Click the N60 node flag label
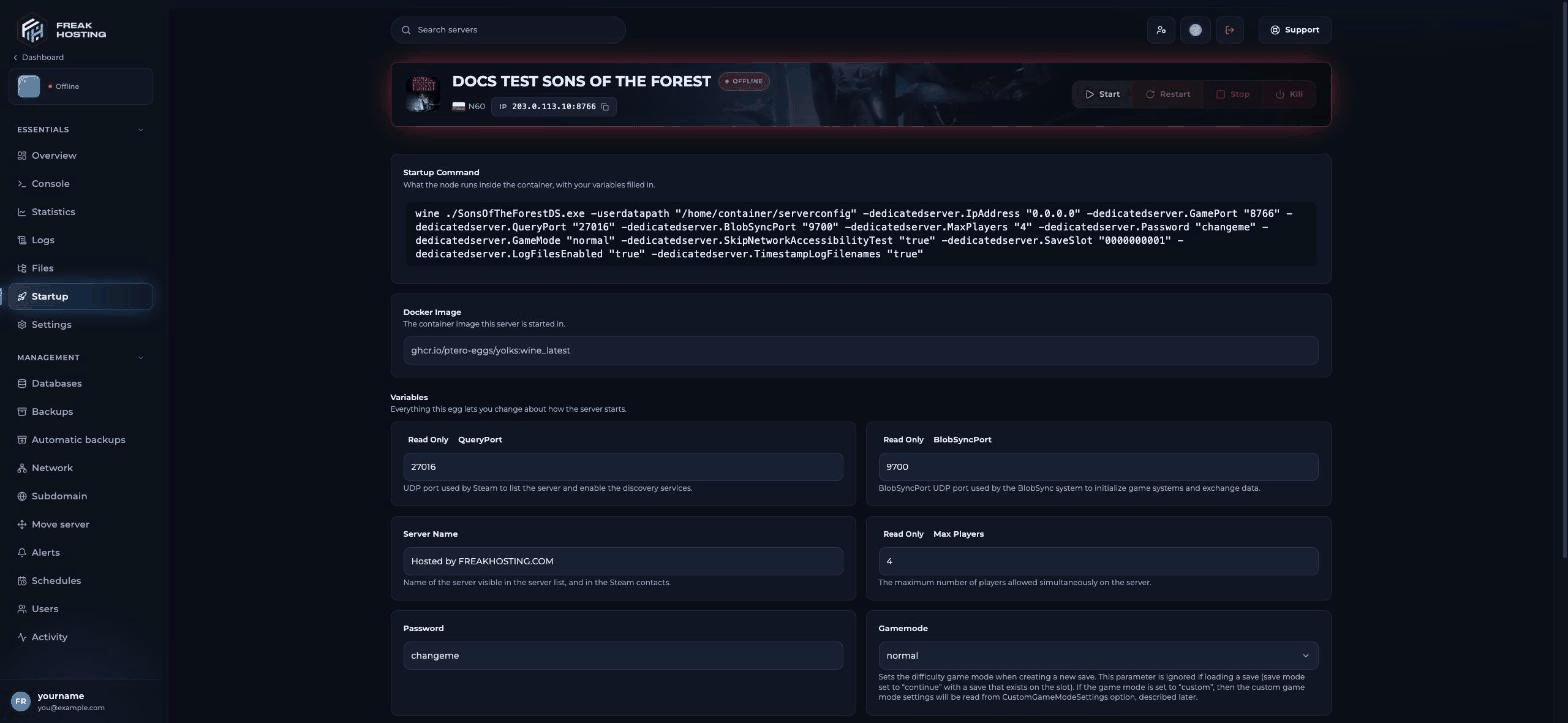This screenshot has height=723, width=1568. point(468,106)
